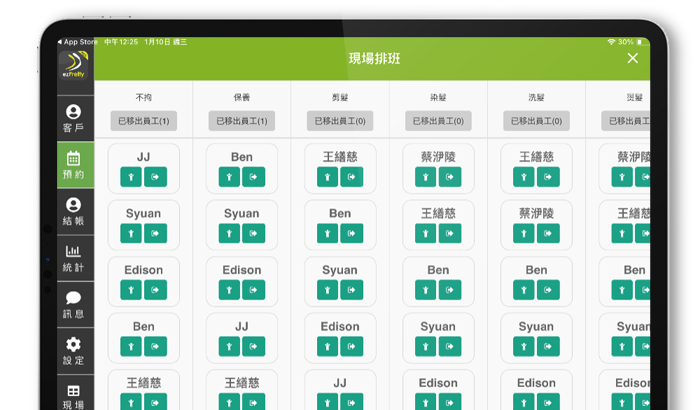Move JJ to top in 保養 column

click(229, 346)
